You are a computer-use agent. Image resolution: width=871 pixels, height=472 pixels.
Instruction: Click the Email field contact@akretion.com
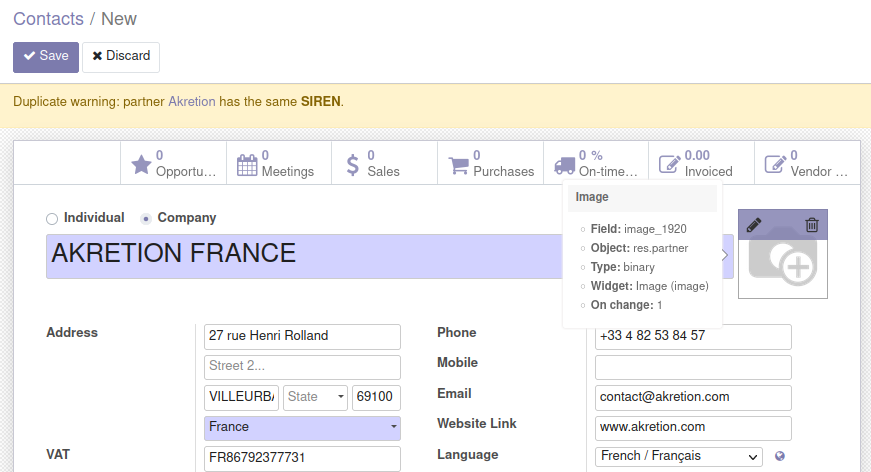[x=693, y=398]
